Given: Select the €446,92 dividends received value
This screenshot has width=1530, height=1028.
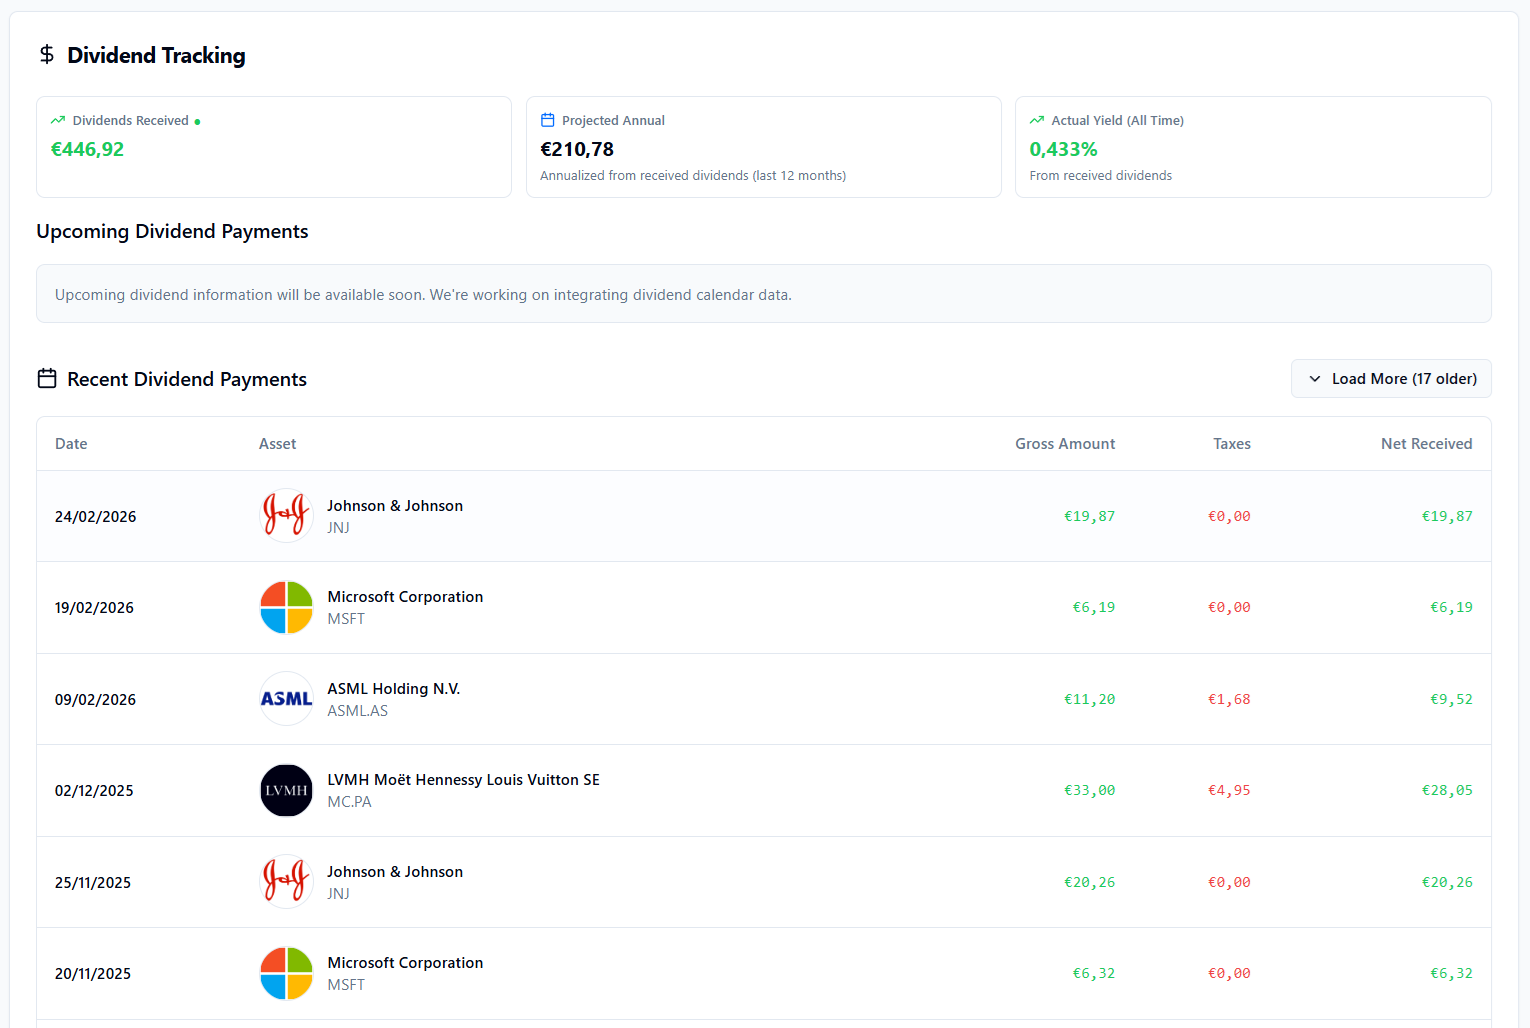Looking at the screenshot, I should [88, 149].
